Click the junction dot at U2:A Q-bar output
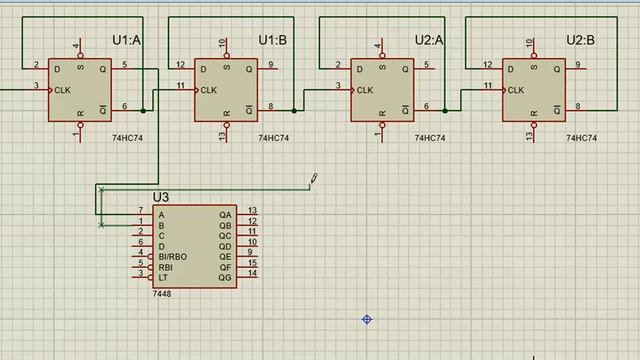640x360 pixels. pos(445,111)
